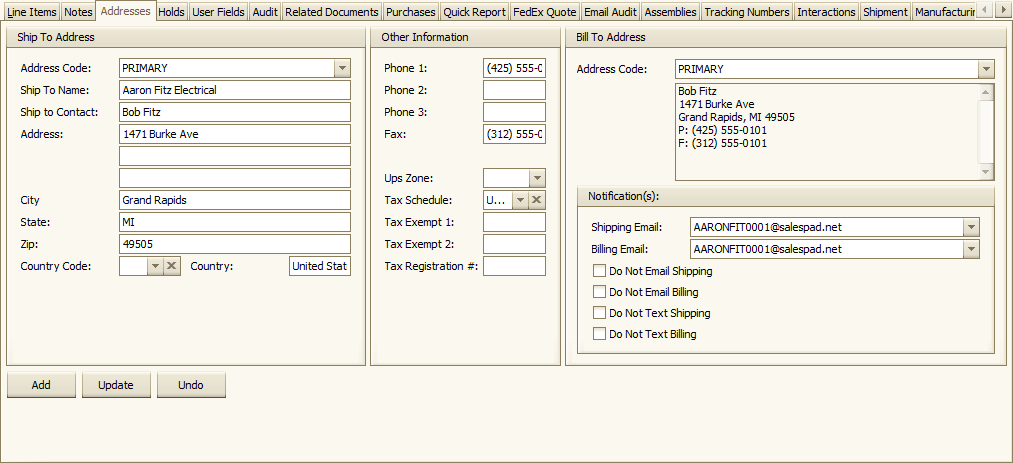The width and height of the screenshot is (1013, 463).
Task: Open Bill To Address Code dropdown
Action: click(986, 69)
